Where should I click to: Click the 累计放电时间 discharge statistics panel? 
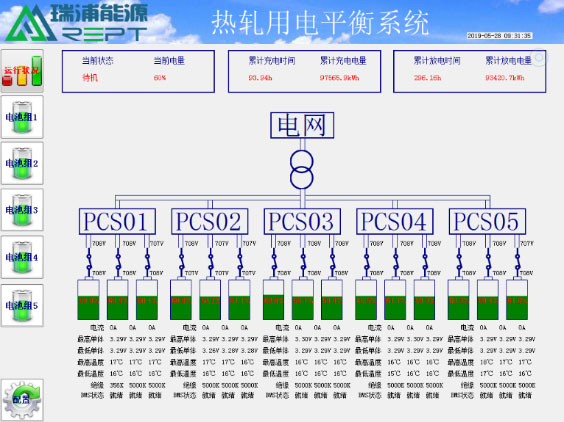(470, 72)
